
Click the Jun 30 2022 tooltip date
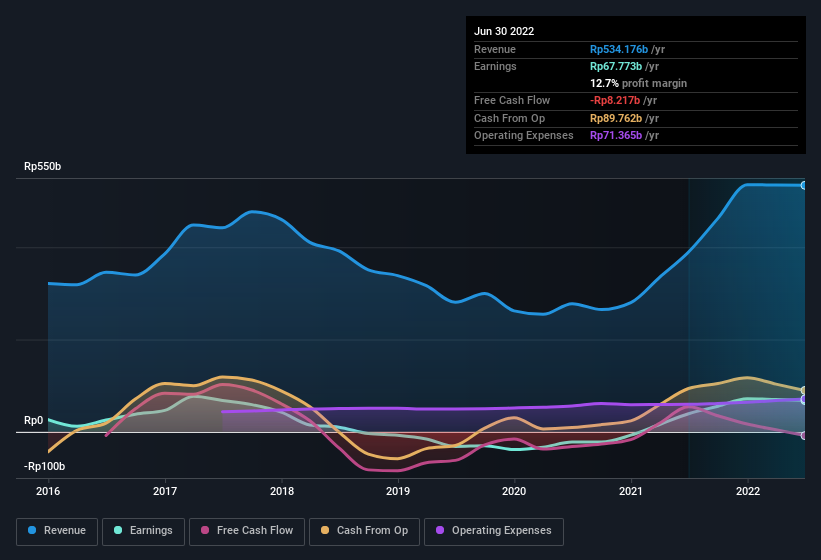504,31
